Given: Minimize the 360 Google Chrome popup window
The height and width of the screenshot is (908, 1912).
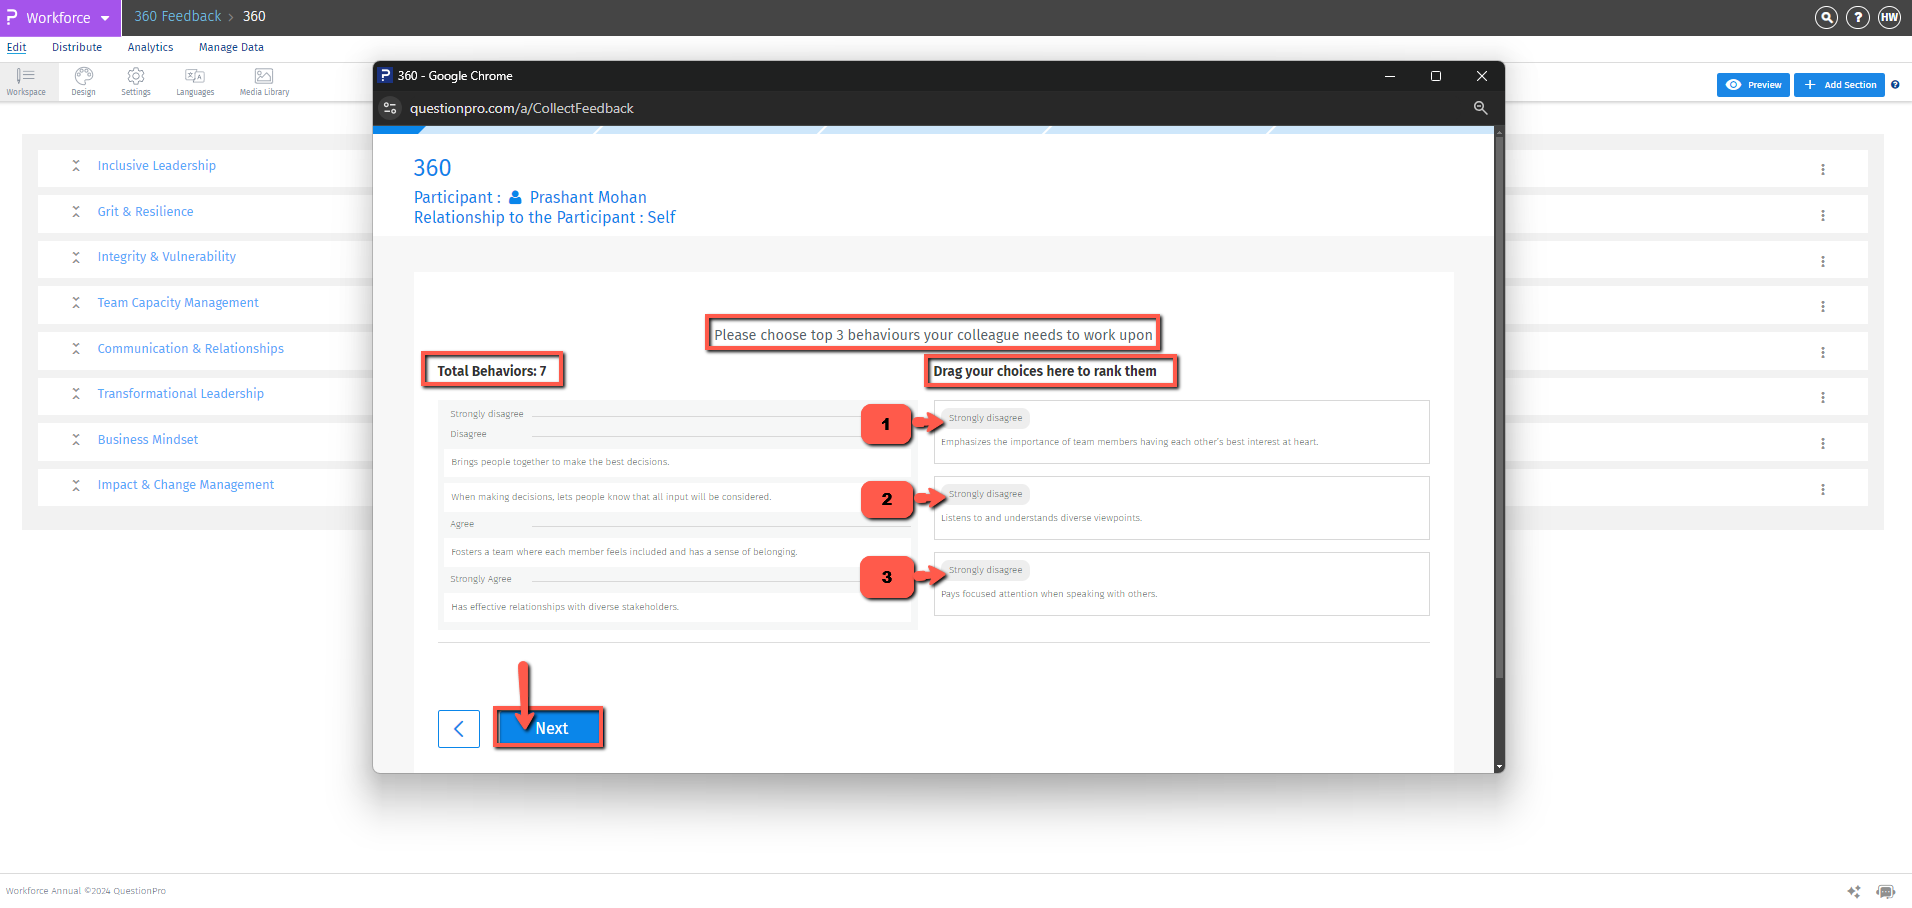Looking at the screenshot, I should pyautogui.click(x=1390, y=76).
